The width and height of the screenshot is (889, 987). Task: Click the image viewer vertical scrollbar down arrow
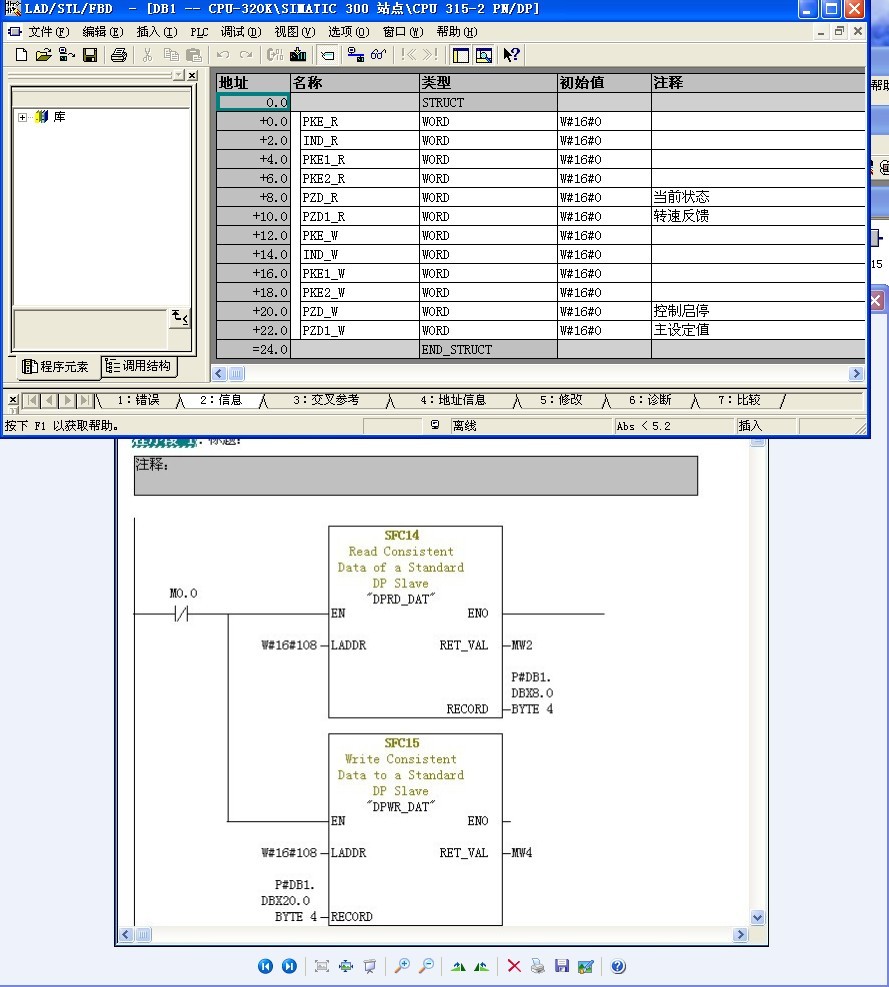757,918
